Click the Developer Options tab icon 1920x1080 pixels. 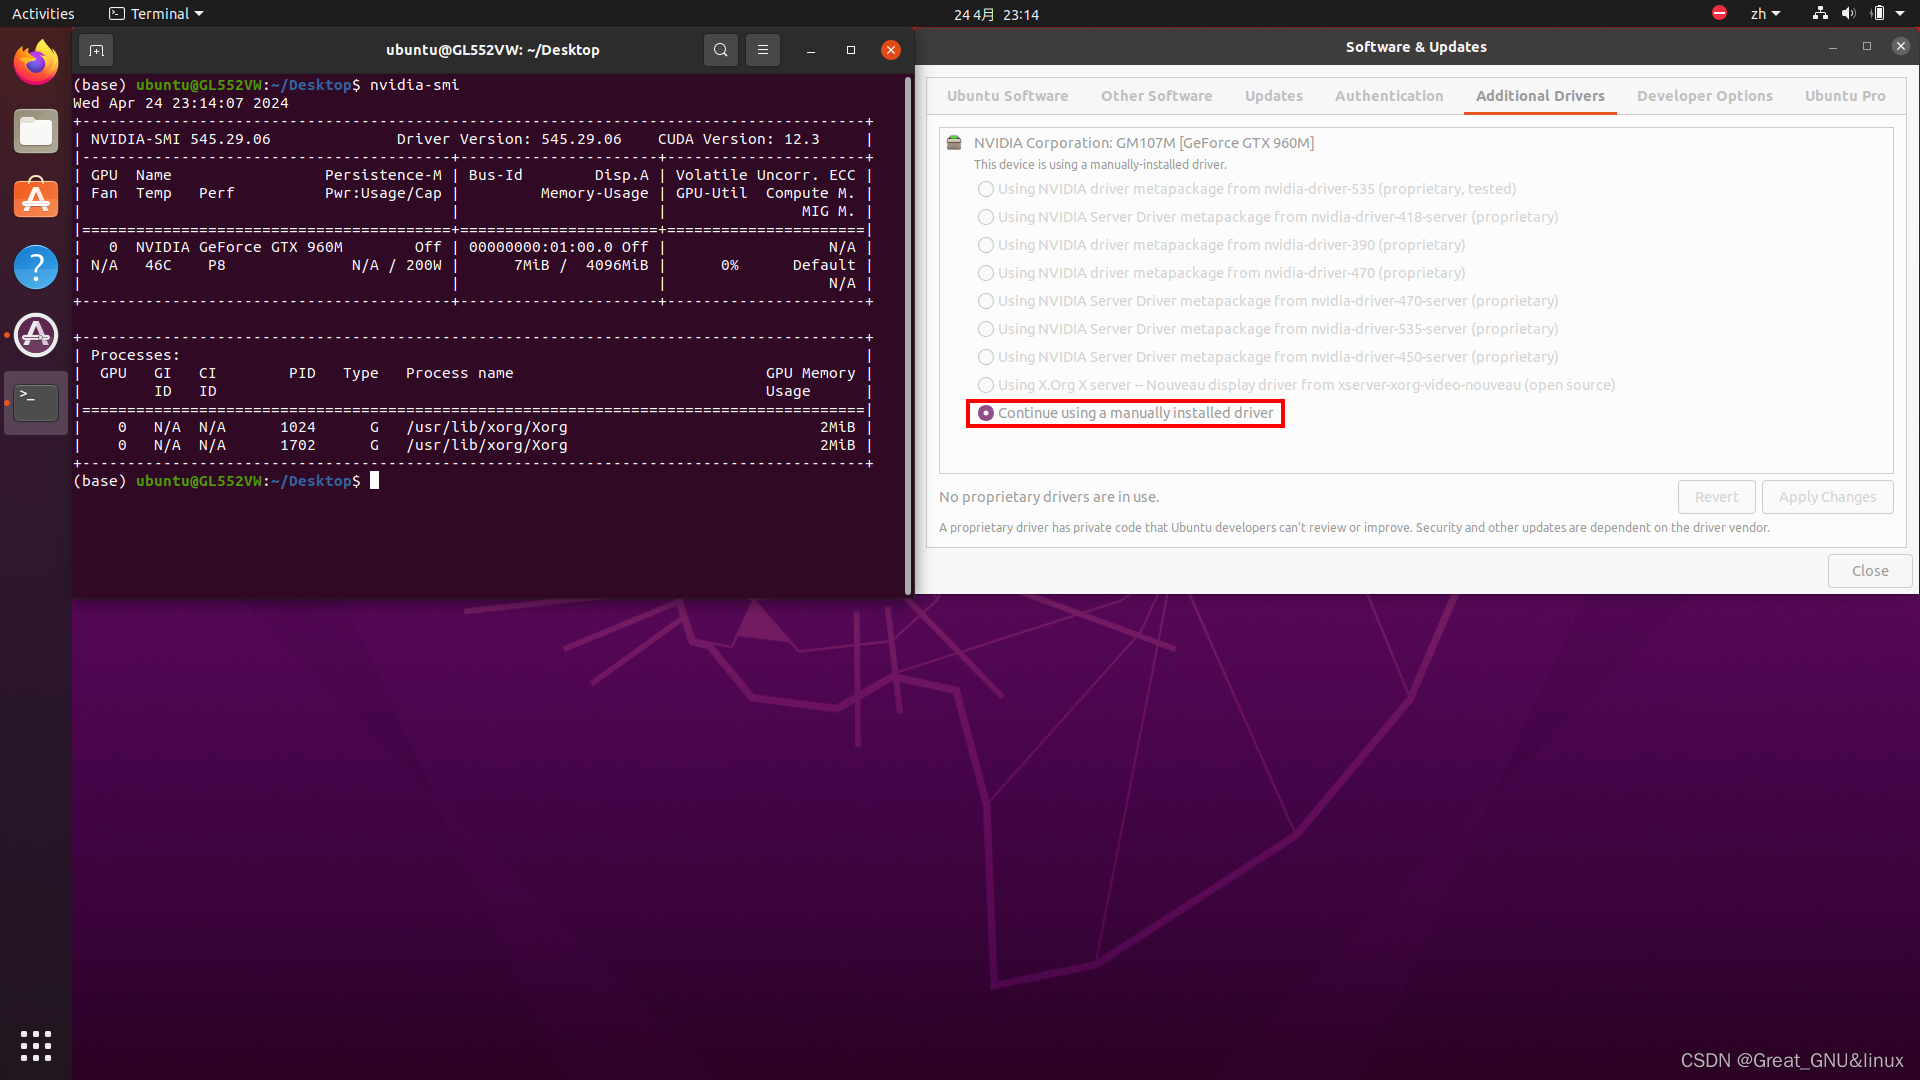1705,95
